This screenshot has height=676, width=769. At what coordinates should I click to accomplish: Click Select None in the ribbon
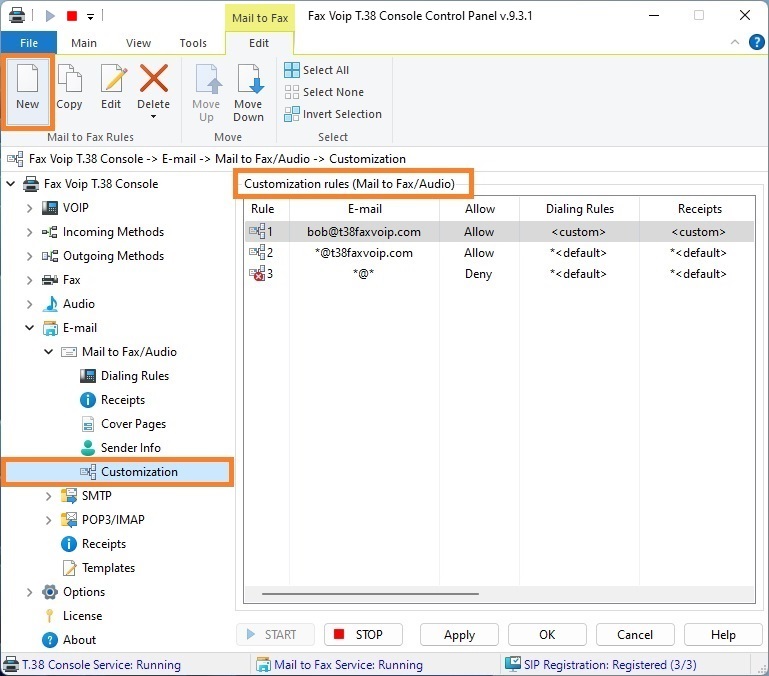click(x=324, y=92)
